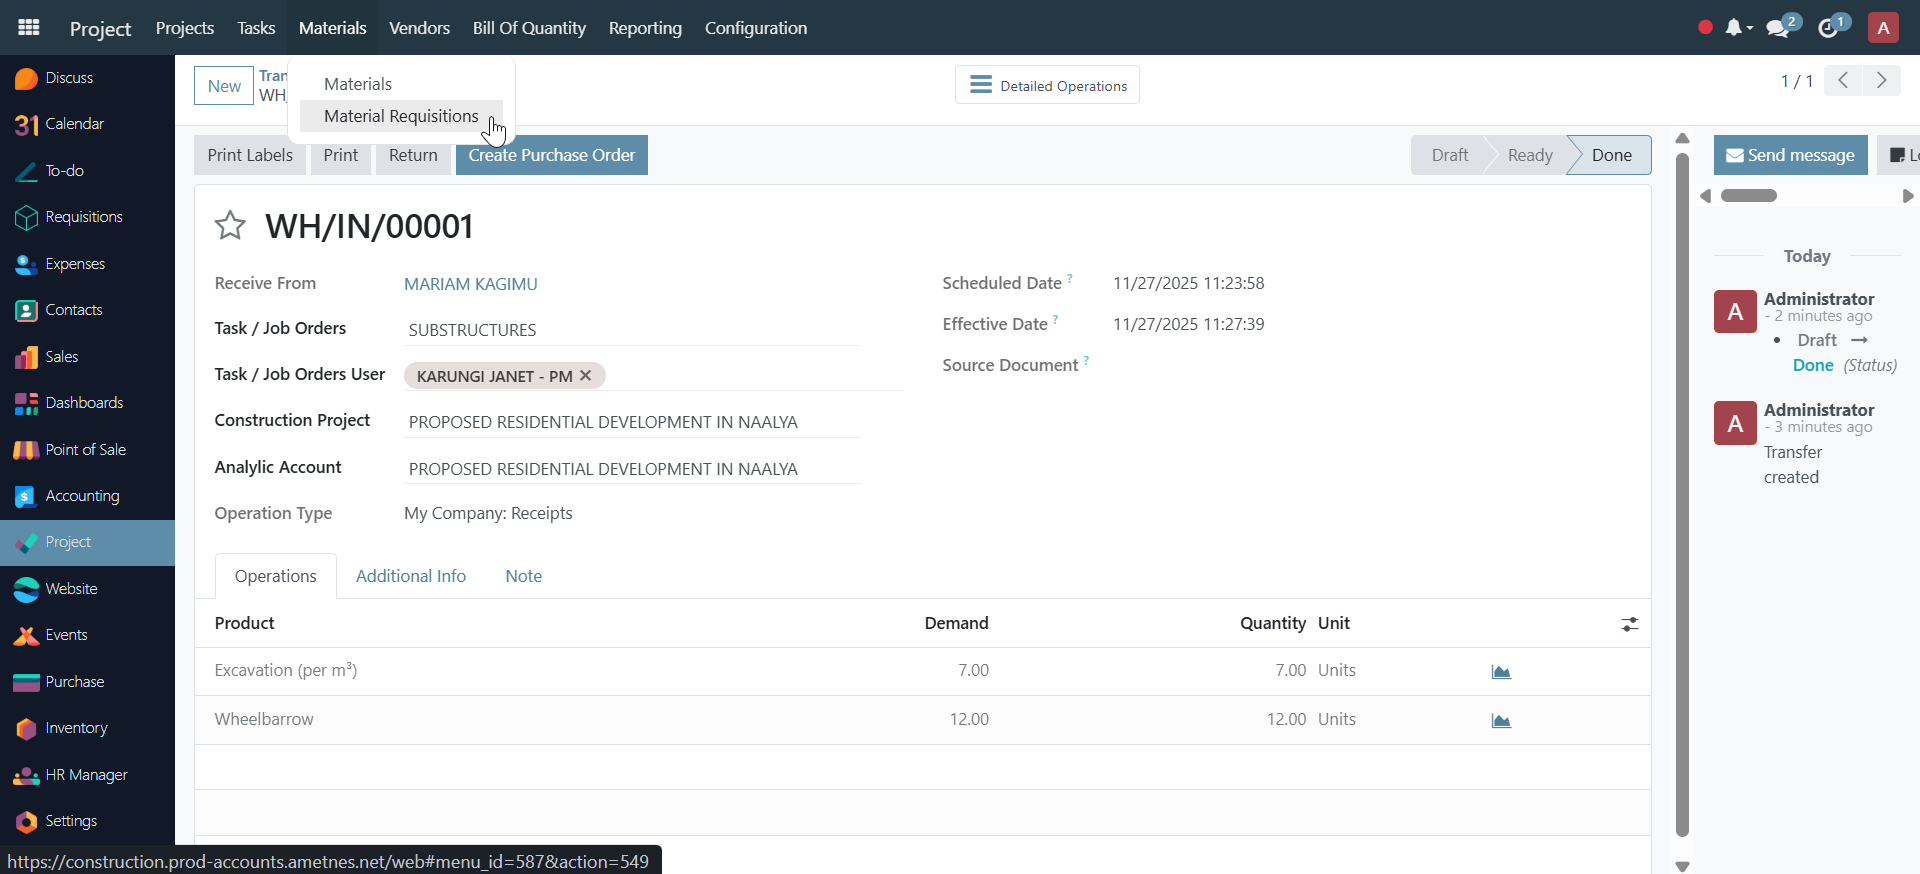Screen dimensions: 1920x874
Task: Open MARIAM KAGIMU vendor link
Action: point(470,284)
